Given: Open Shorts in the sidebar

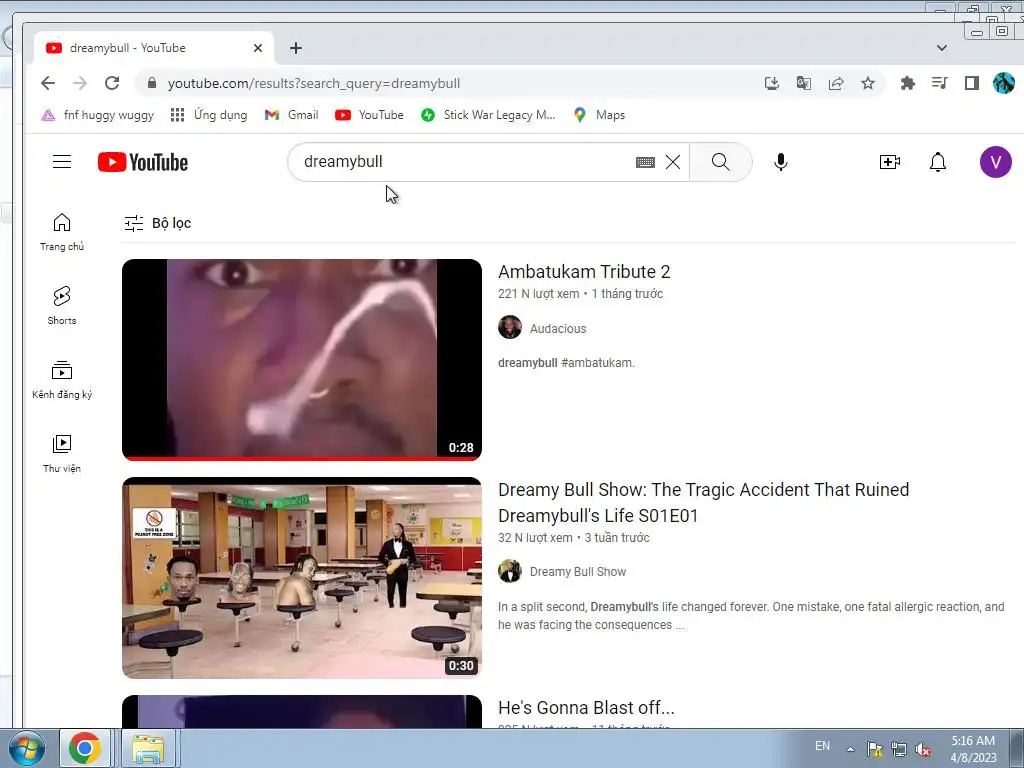Looking at the screenshot, I should 62,306.
